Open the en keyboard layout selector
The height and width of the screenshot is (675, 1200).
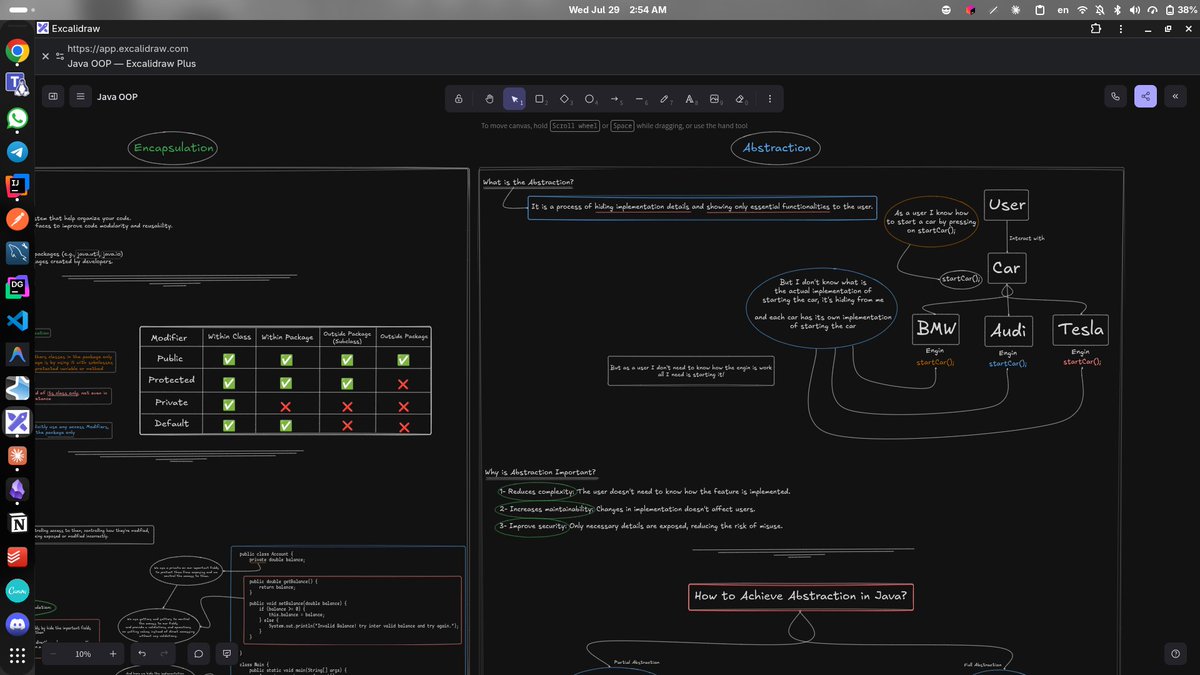1063,10
